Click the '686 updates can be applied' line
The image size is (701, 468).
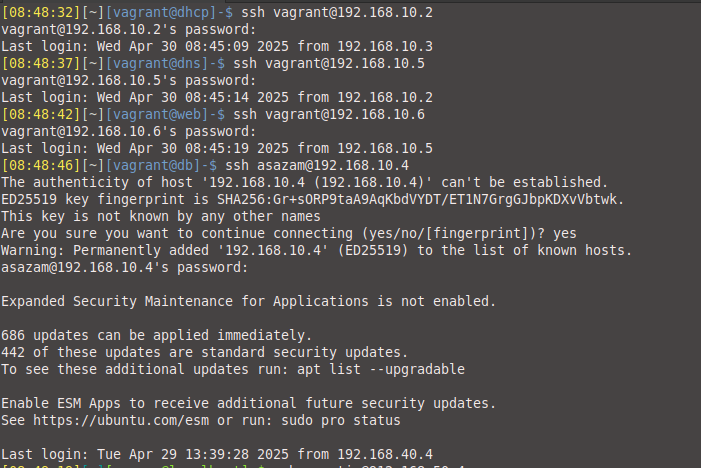(156, 335)
